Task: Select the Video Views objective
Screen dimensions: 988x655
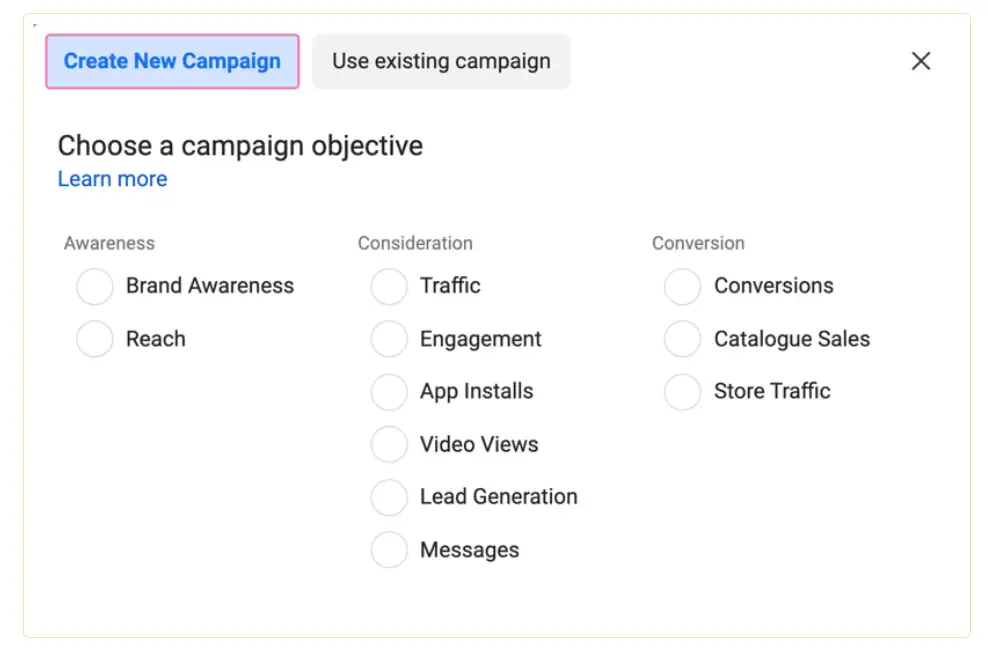Action: coord(389,444)
